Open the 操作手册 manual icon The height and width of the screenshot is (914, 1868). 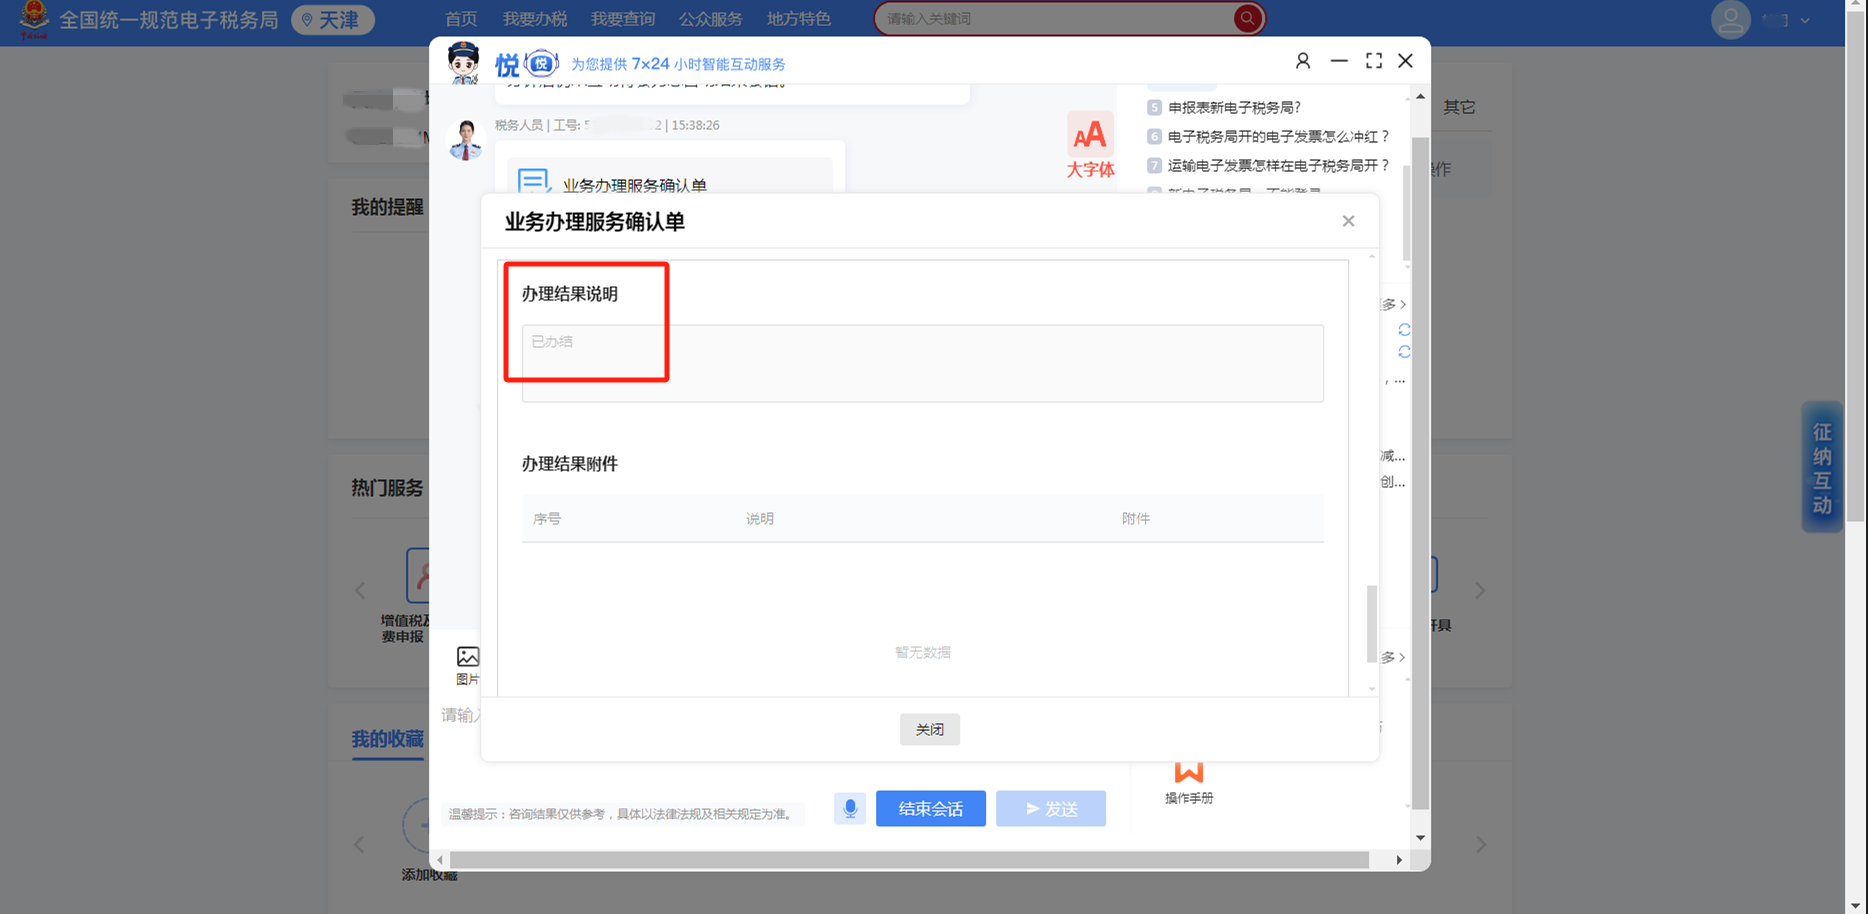pos(1188,781)
